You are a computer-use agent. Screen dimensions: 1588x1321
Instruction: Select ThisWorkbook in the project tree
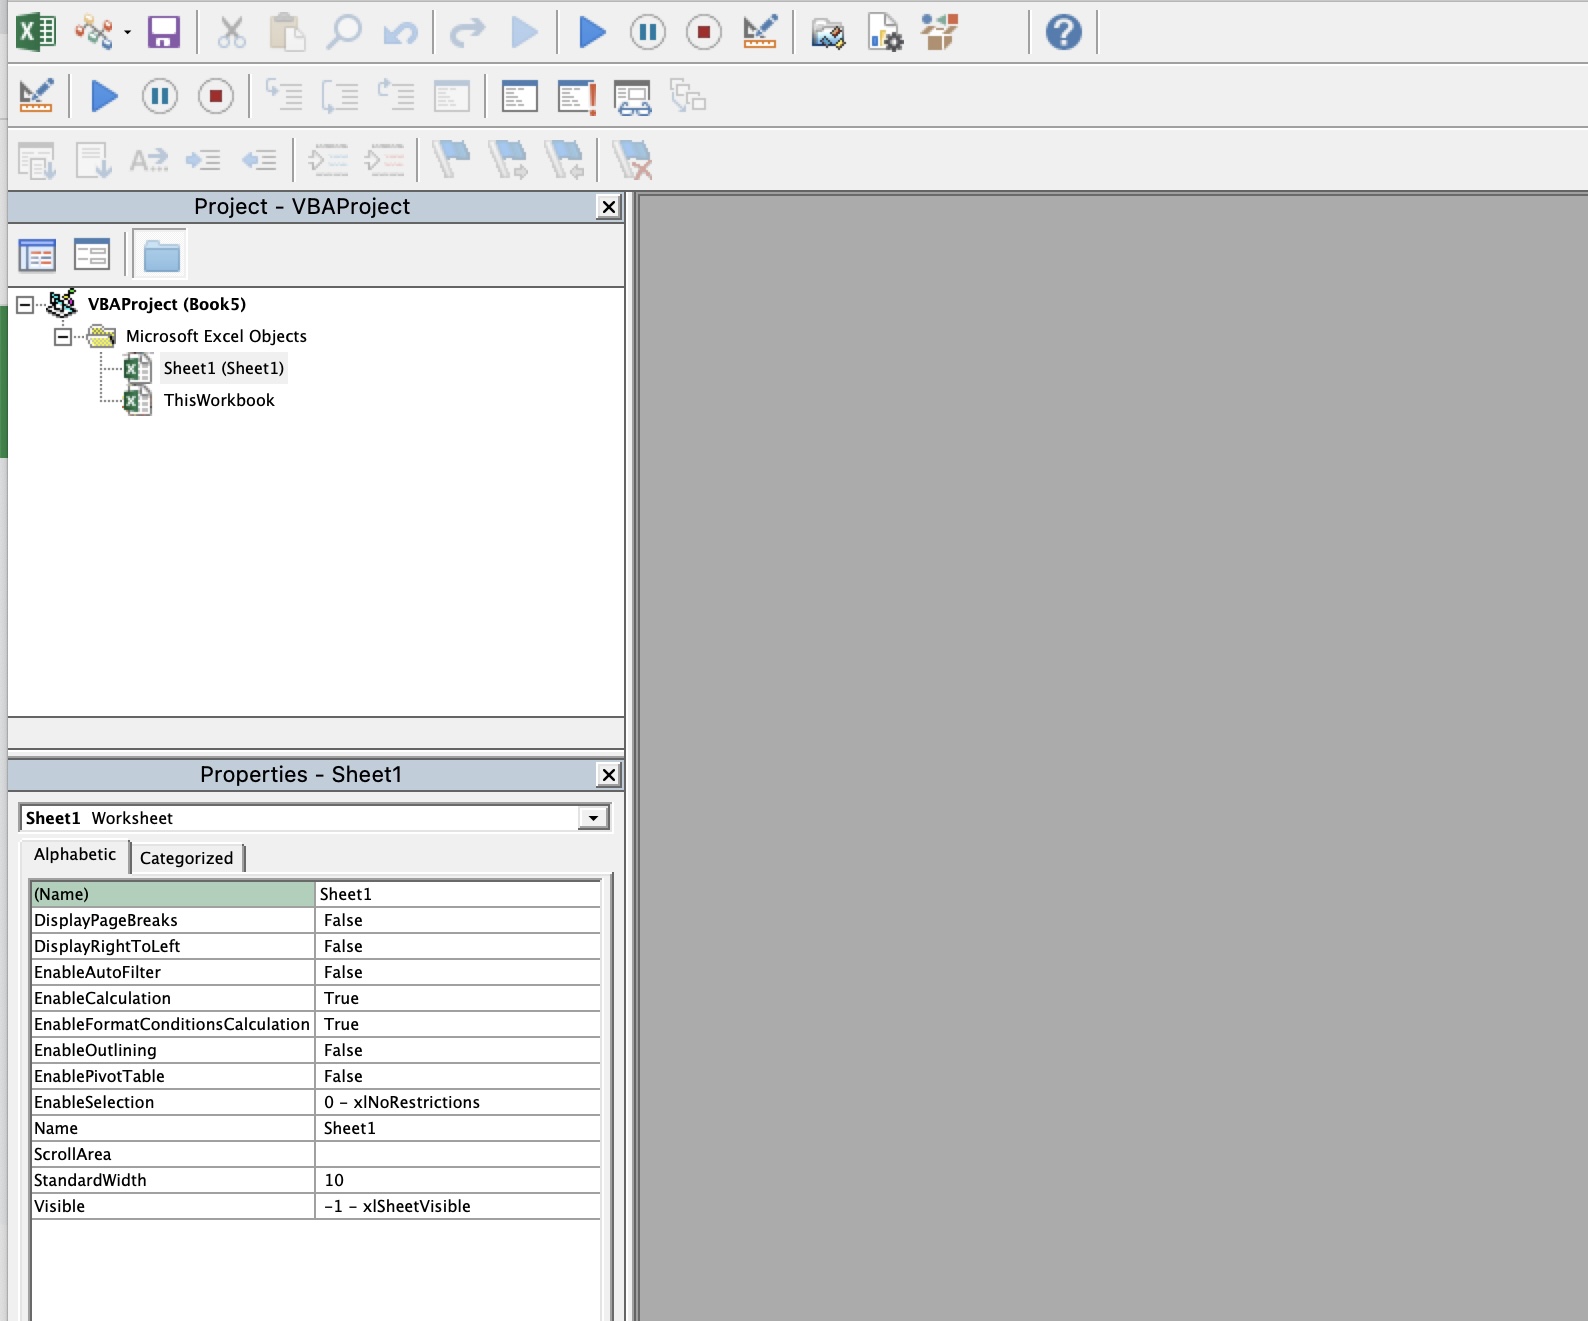[x=219, y=400]
